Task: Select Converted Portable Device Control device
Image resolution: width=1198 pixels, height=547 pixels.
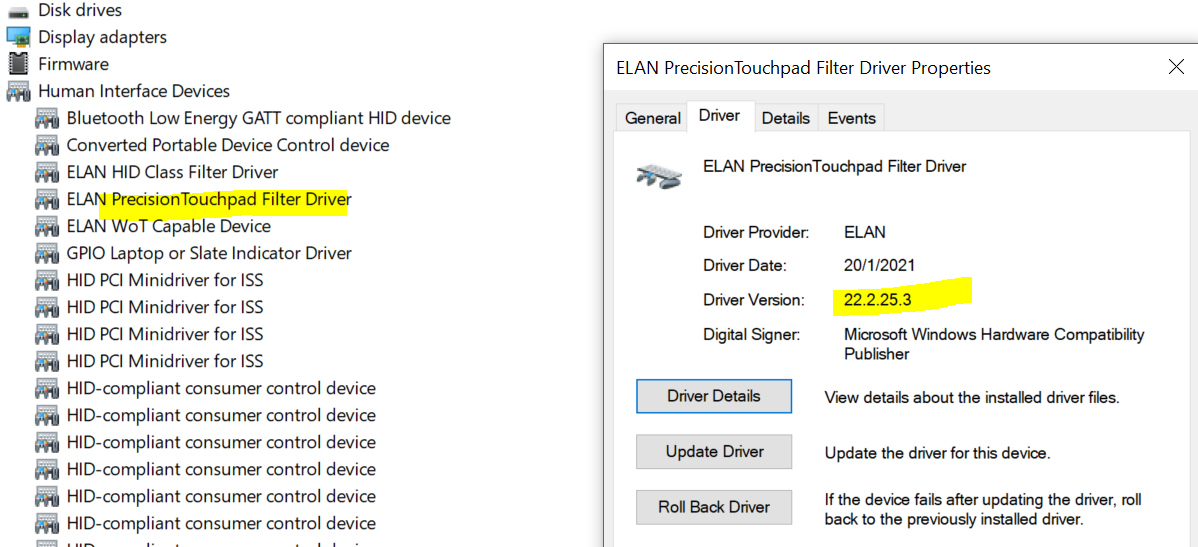Action: 227,145
